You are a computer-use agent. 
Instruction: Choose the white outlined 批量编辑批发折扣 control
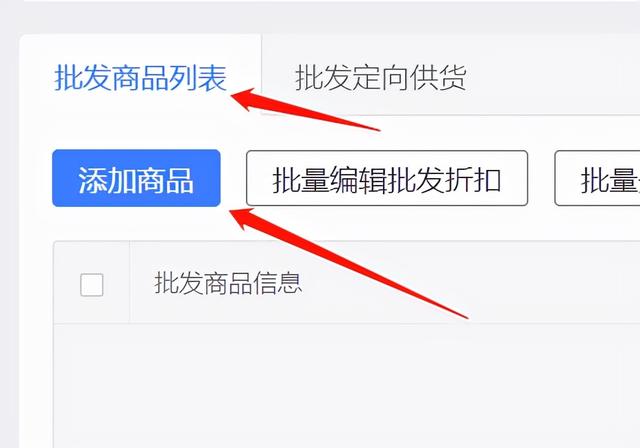coord(387,178)
